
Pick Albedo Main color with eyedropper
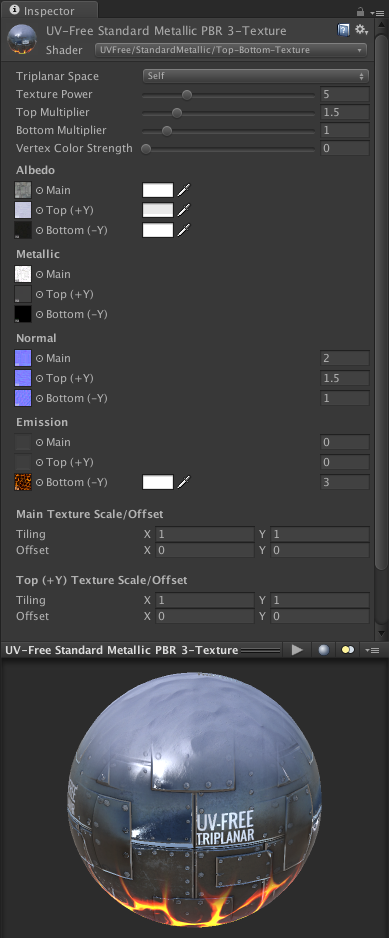tap(184, 190)
